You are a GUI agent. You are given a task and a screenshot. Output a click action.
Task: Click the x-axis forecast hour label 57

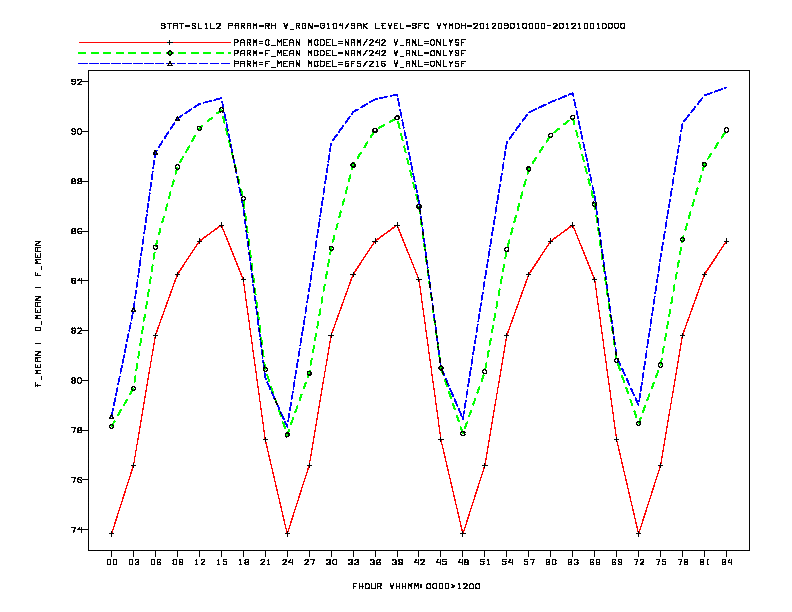[529, 562]
